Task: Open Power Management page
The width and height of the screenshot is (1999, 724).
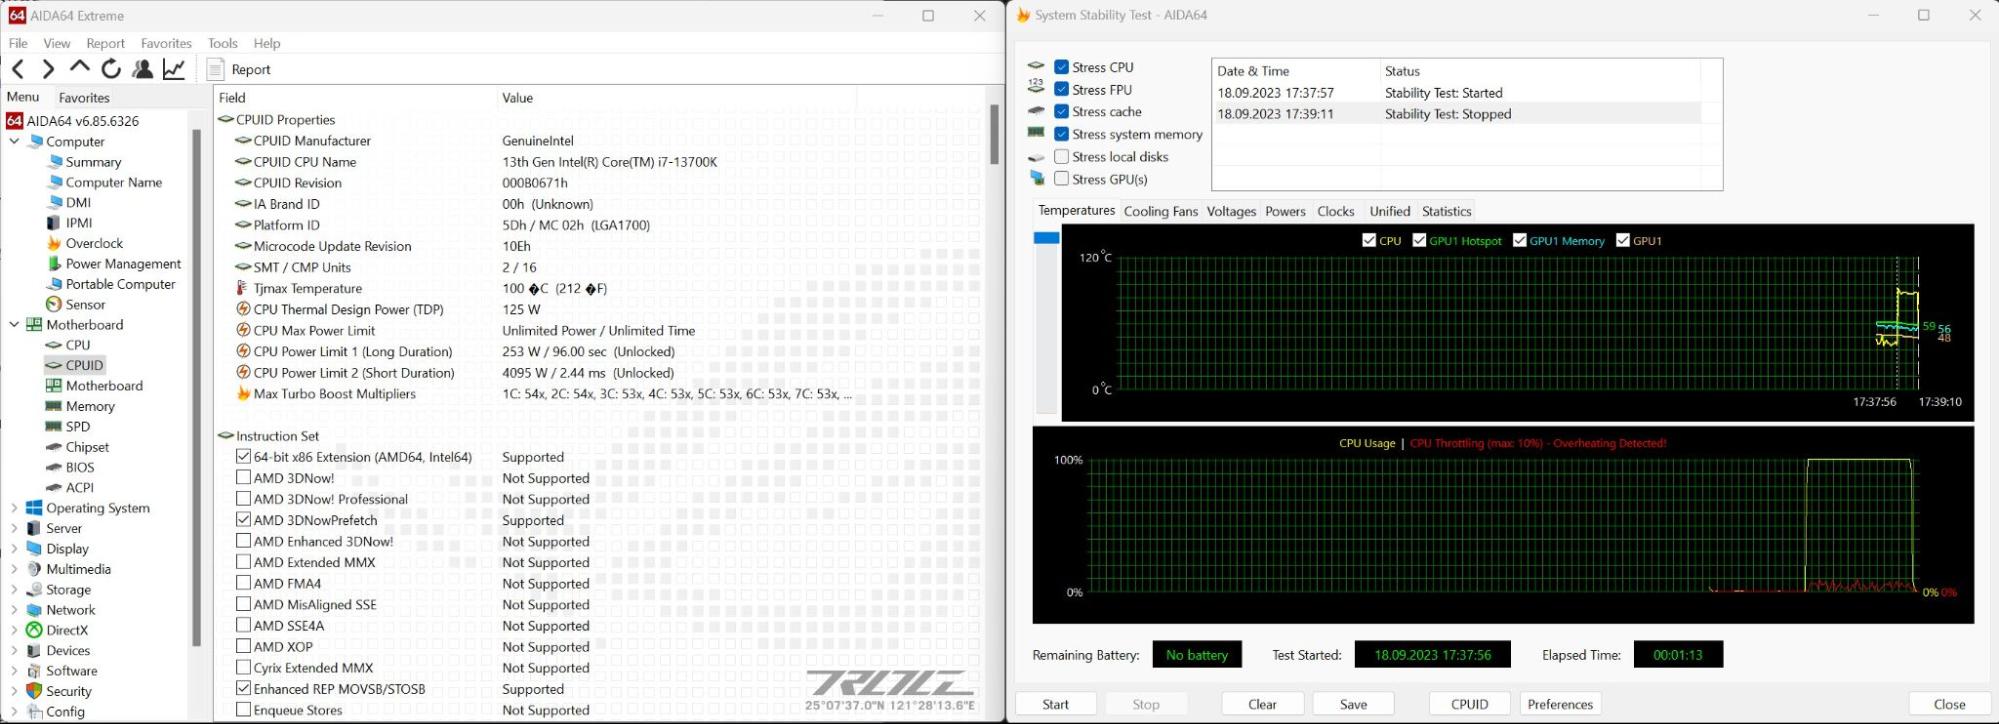Action: (x=123, y=264)
